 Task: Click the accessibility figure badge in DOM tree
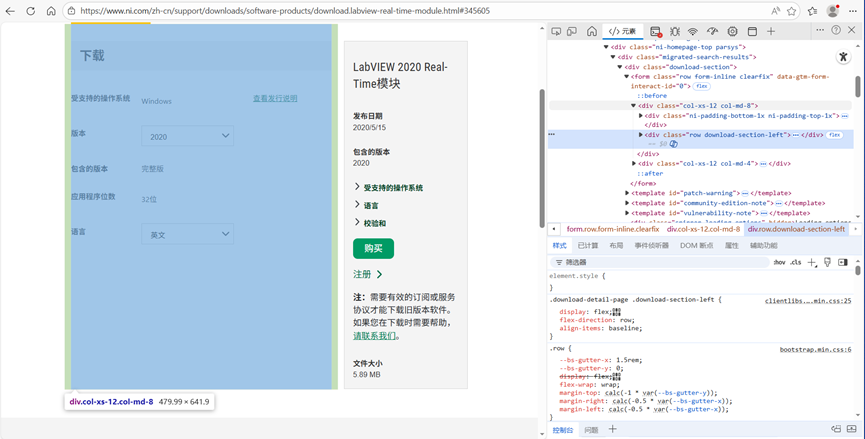pos(843,56)
